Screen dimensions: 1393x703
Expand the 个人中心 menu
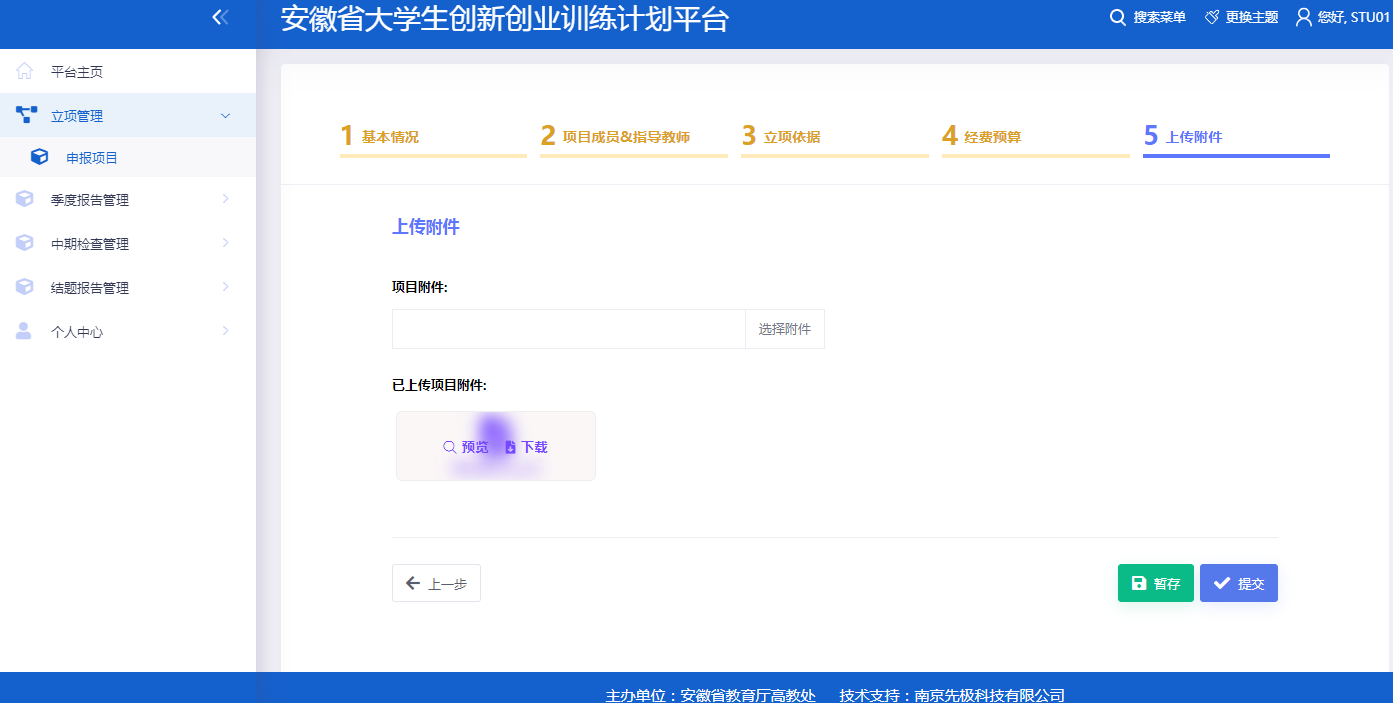225,331
